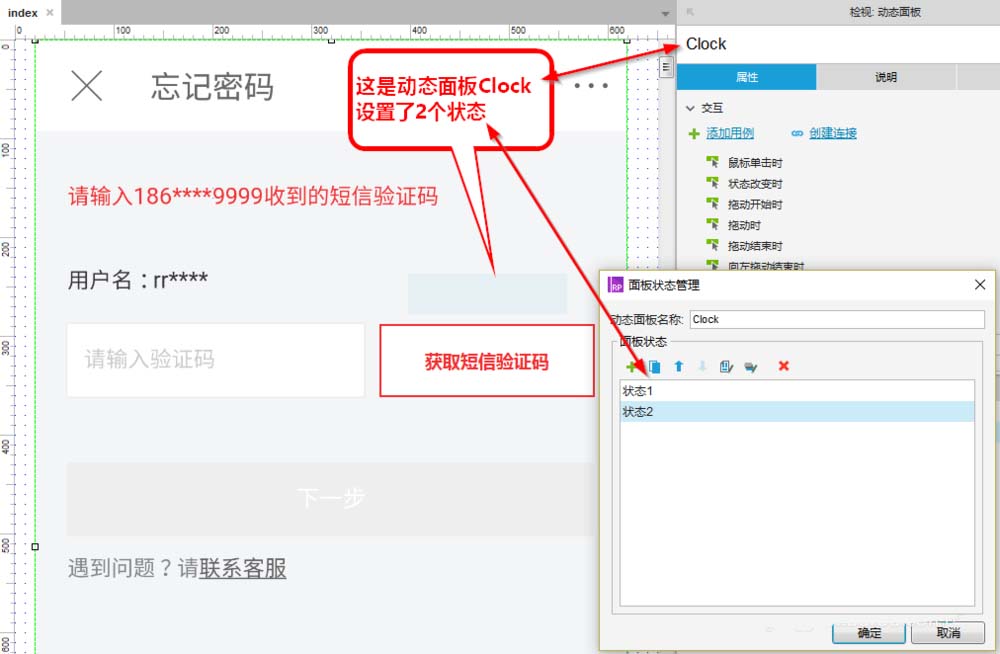
Task: Click the 请输入验证码 input field
Action: pyautogui.click(x=216, y=360)
